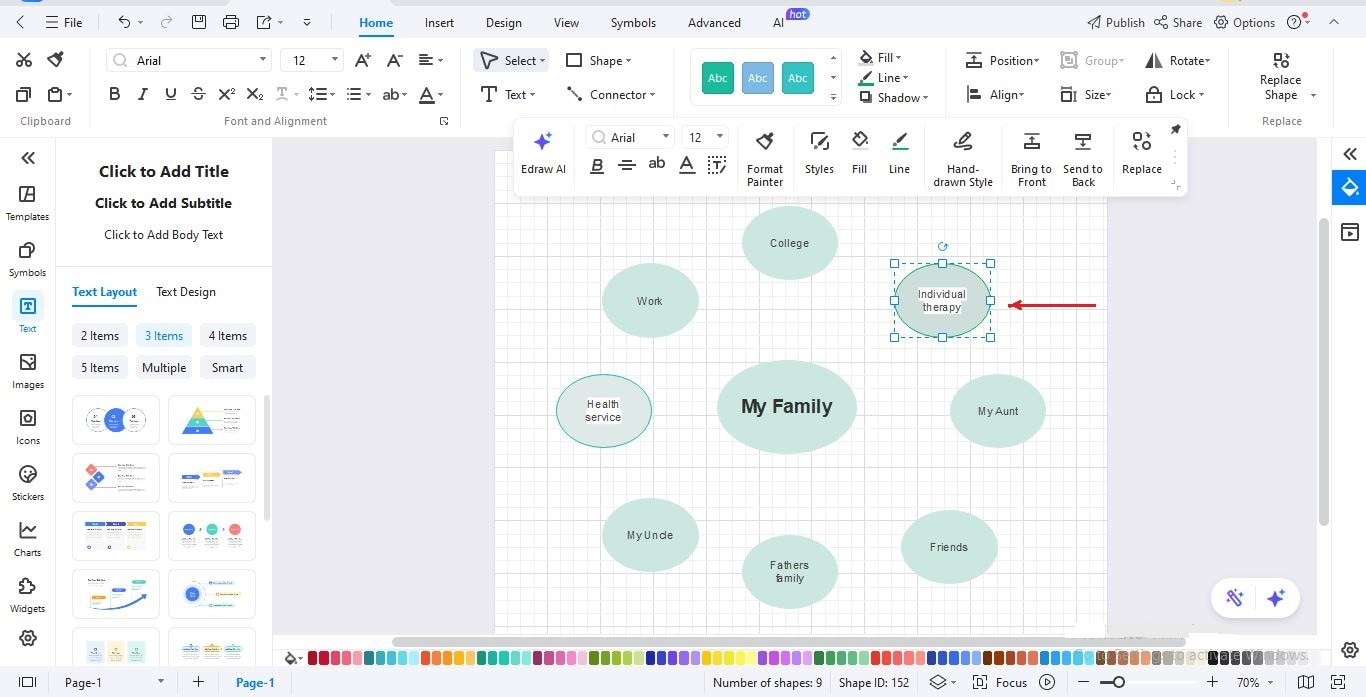Select the pyramid text layout thumbnail

(212, 420)
